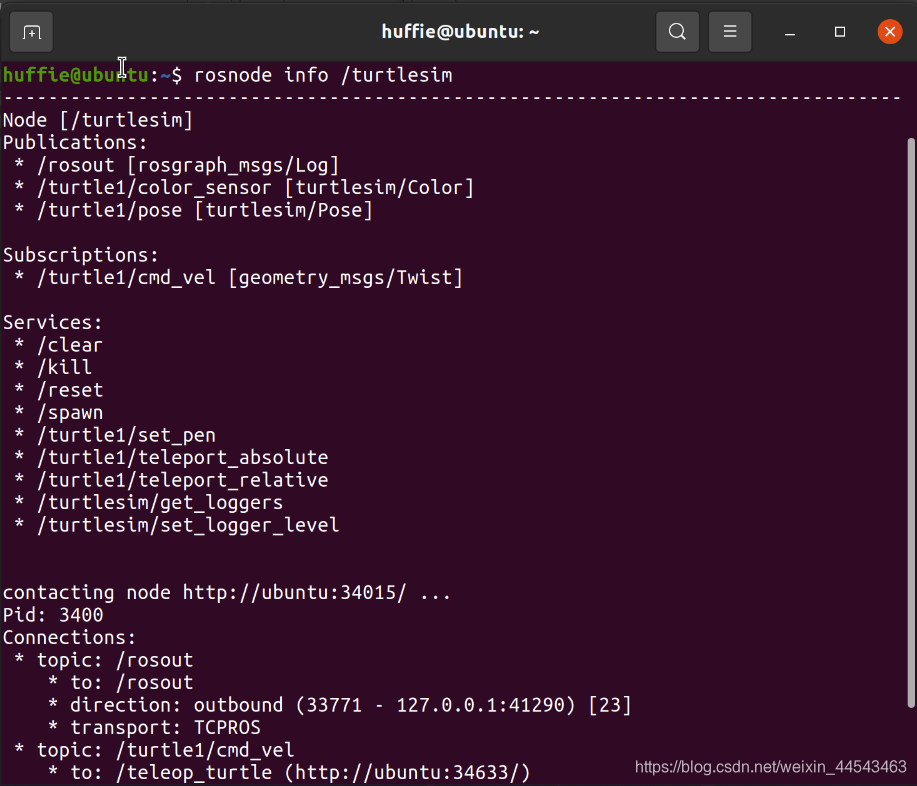Open a new terminal tab

(x=32, y=32)
